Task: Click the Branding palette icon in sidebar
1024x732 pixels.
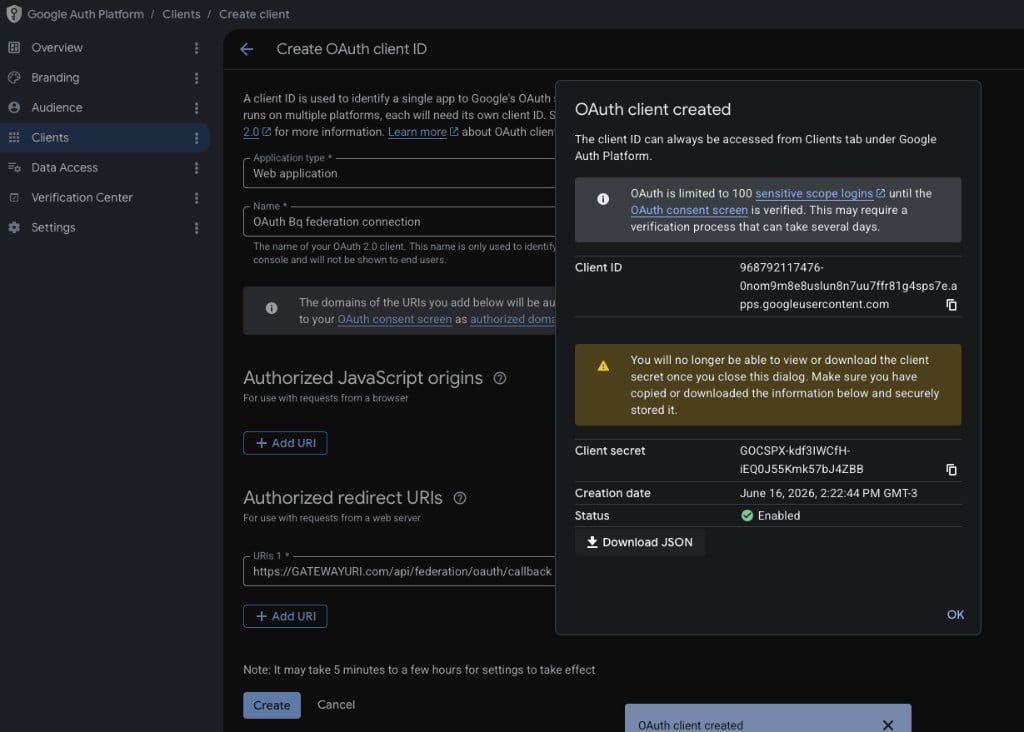Action: 14,78
